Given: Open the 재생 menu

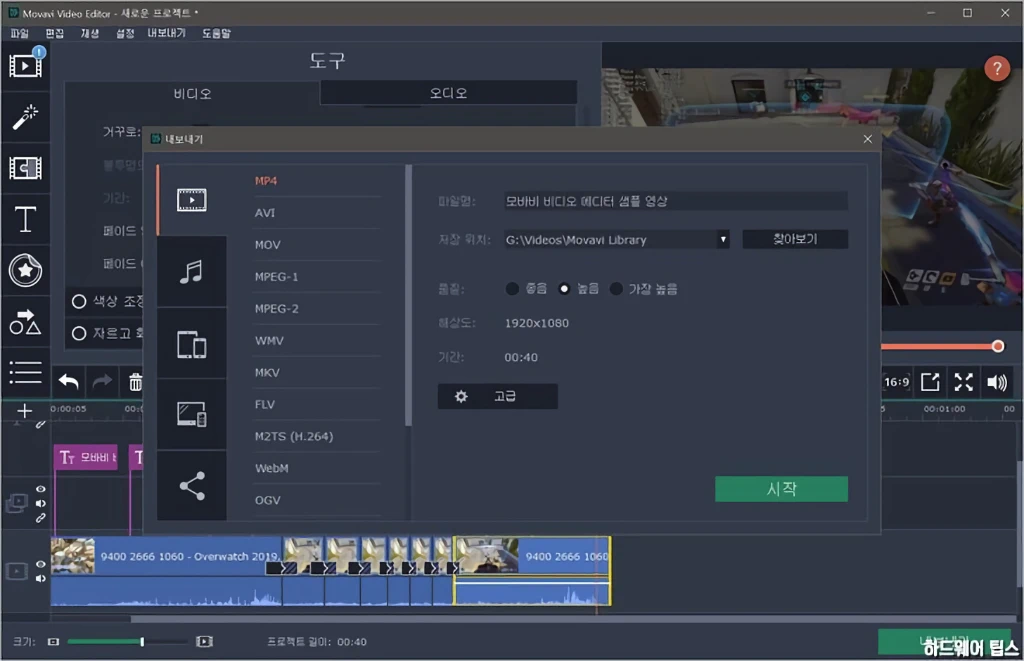Looking at the screenshot, I should [x=89, y=33].
